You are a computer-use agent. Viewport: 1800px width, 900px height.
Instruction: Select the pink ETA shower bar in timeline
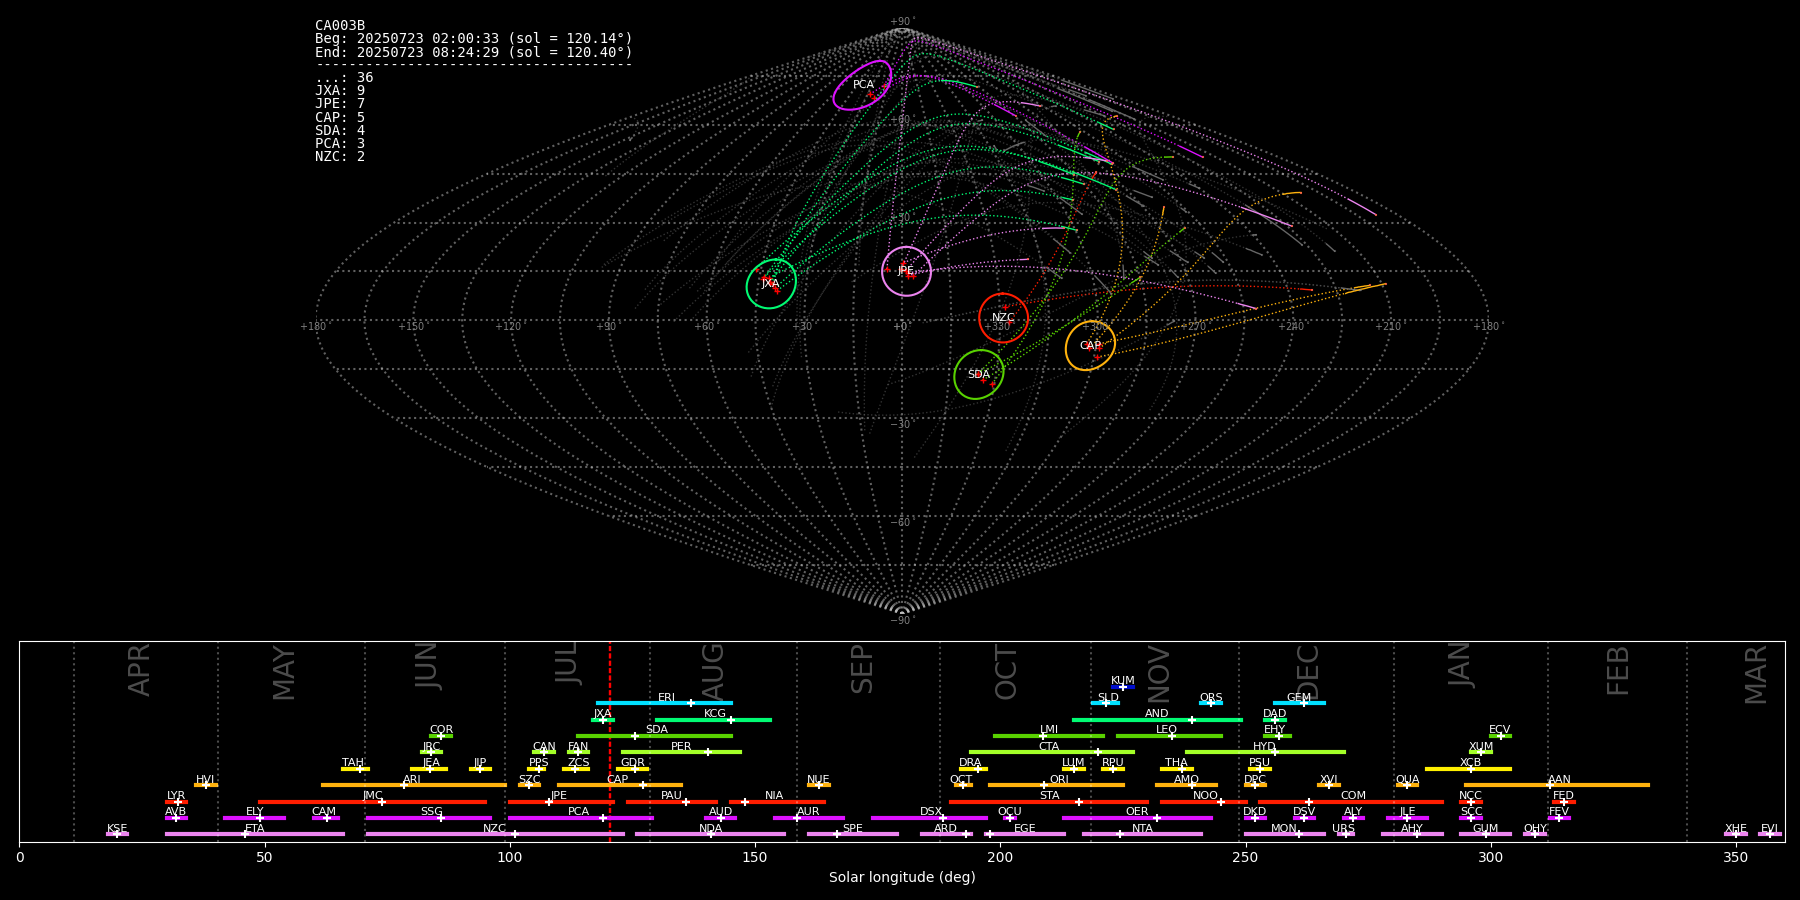point(255,834)
